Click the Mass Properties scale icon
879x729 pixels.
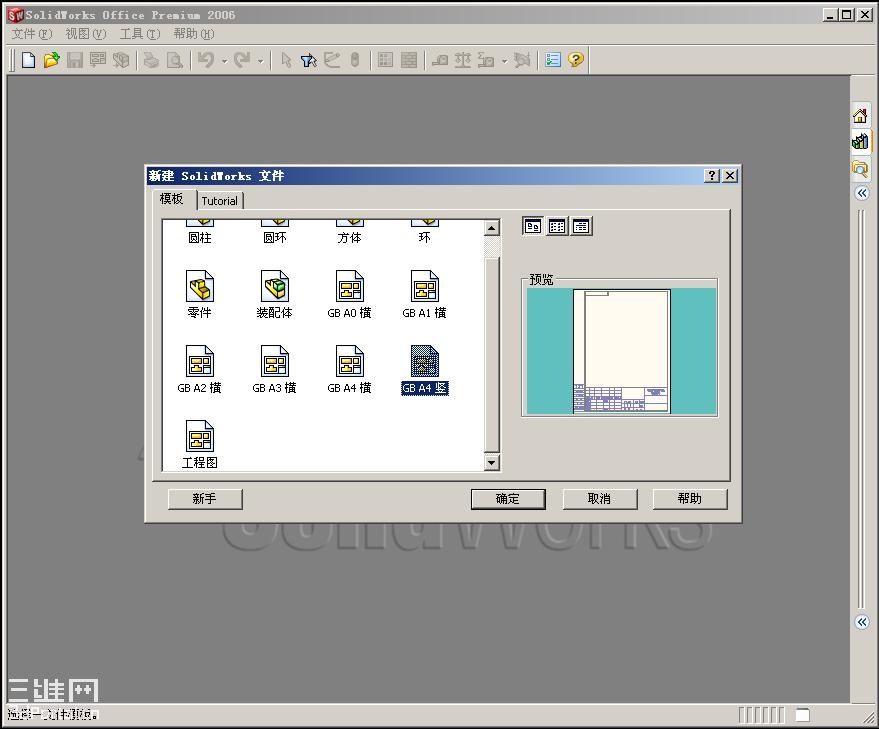462,59
